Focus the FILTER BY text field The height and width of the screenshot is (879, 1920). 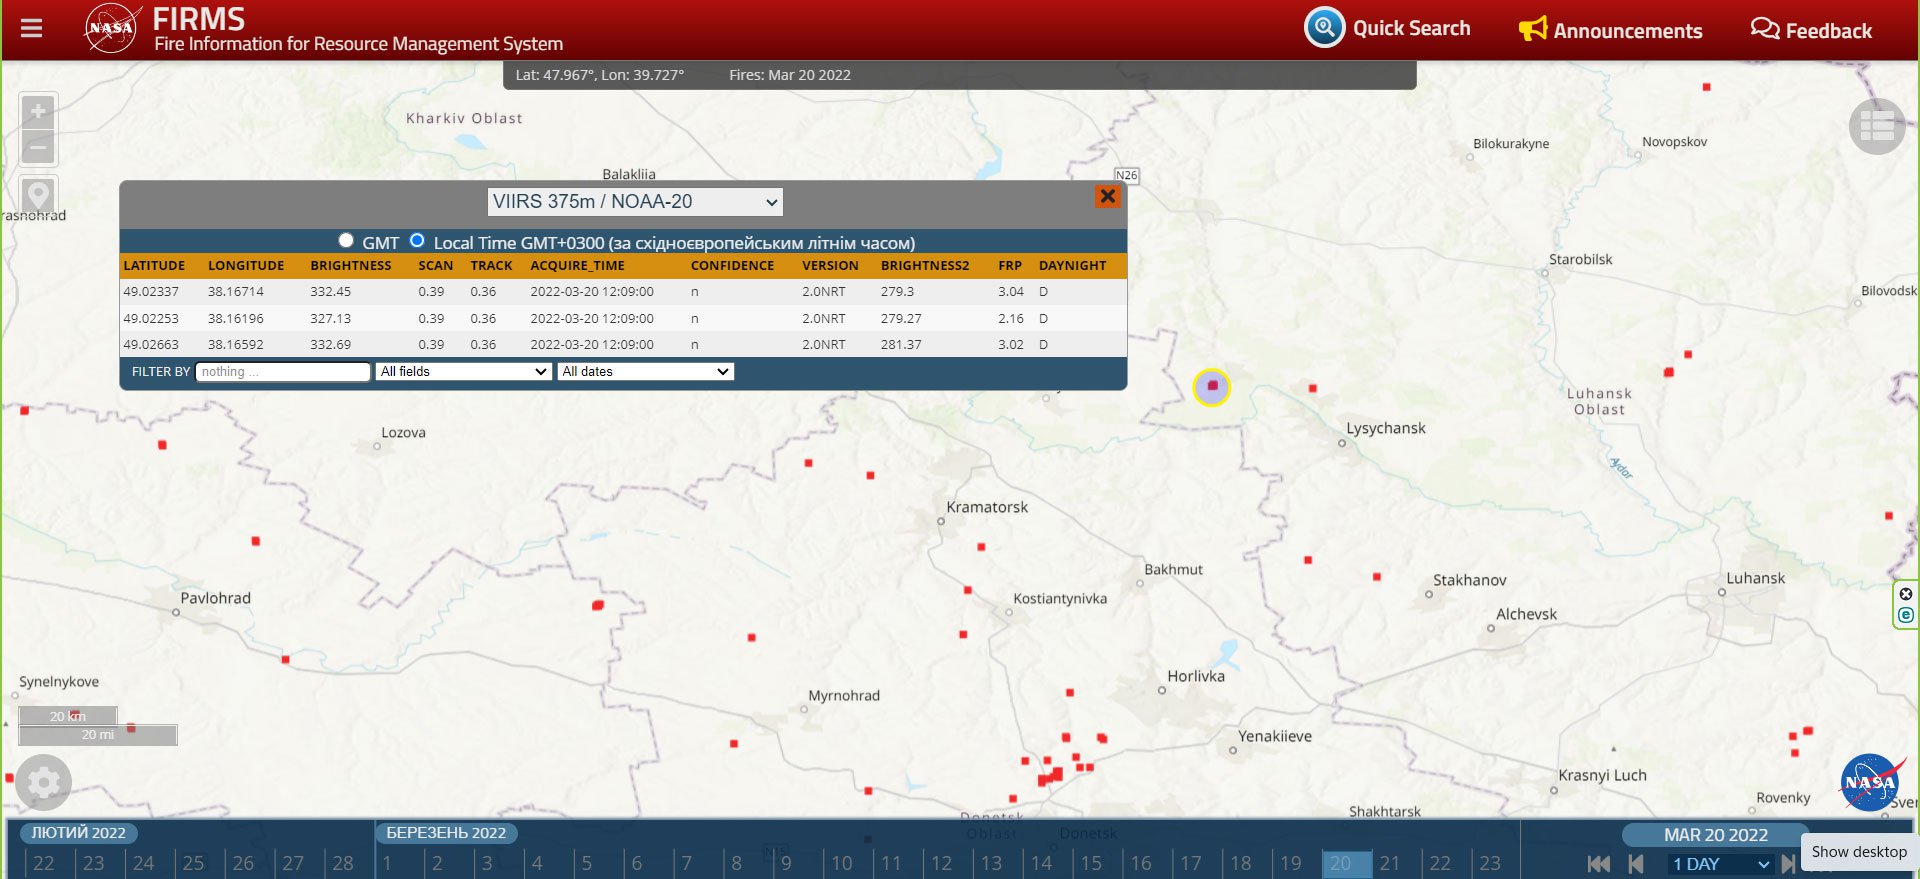click(283, 372)
